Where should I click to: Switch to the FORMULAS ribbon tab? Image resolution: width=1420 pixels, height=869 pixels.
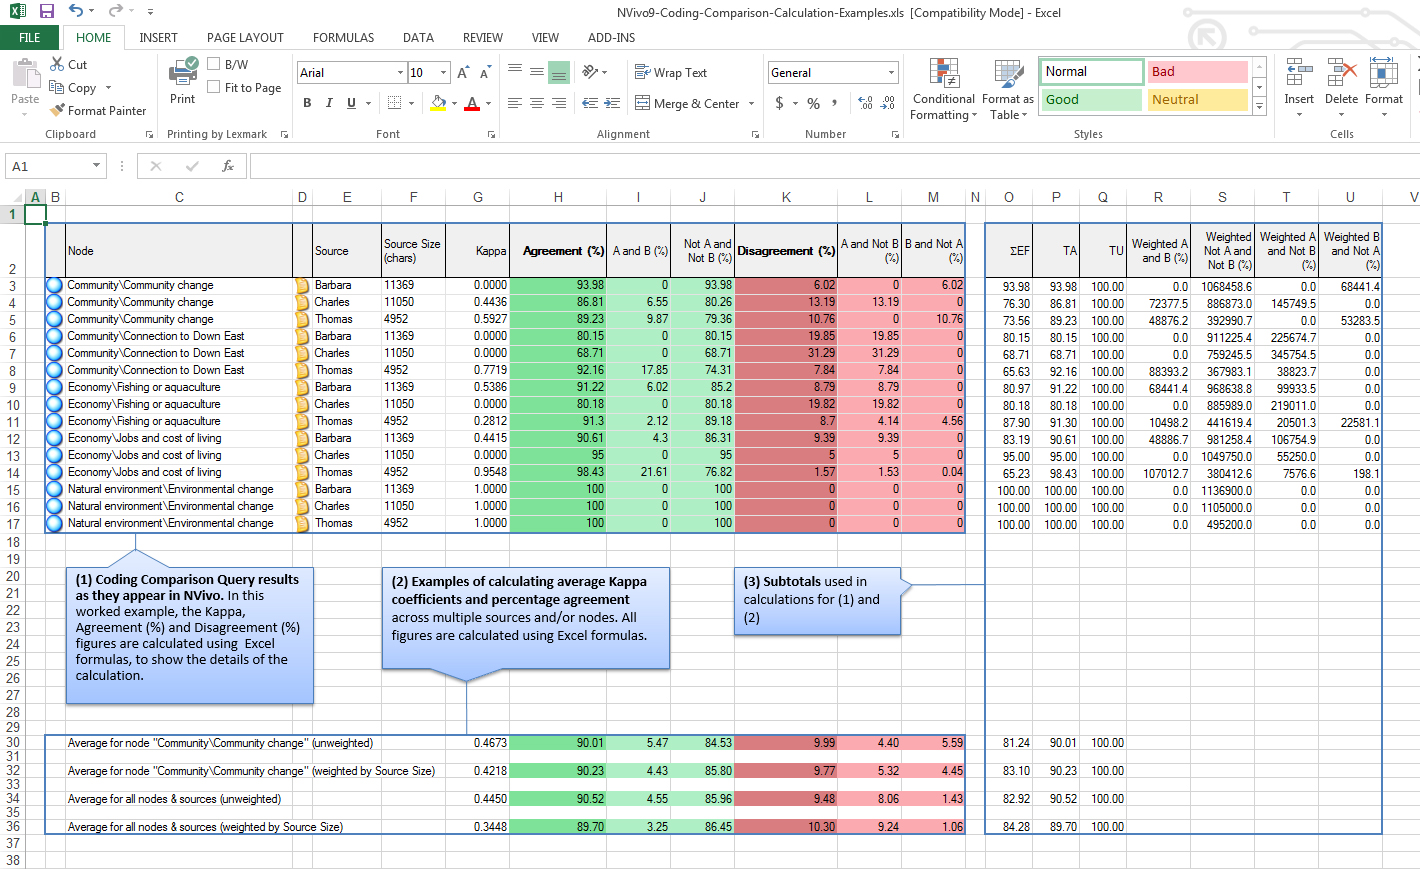tap(343, 38)
